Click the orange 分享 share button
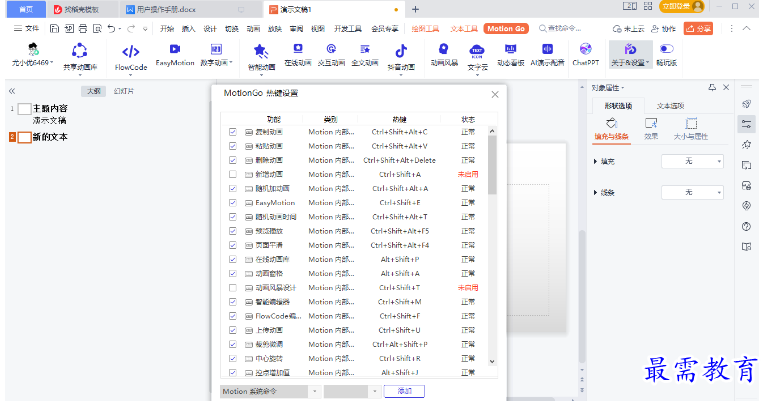 click(x=698, y=29)
